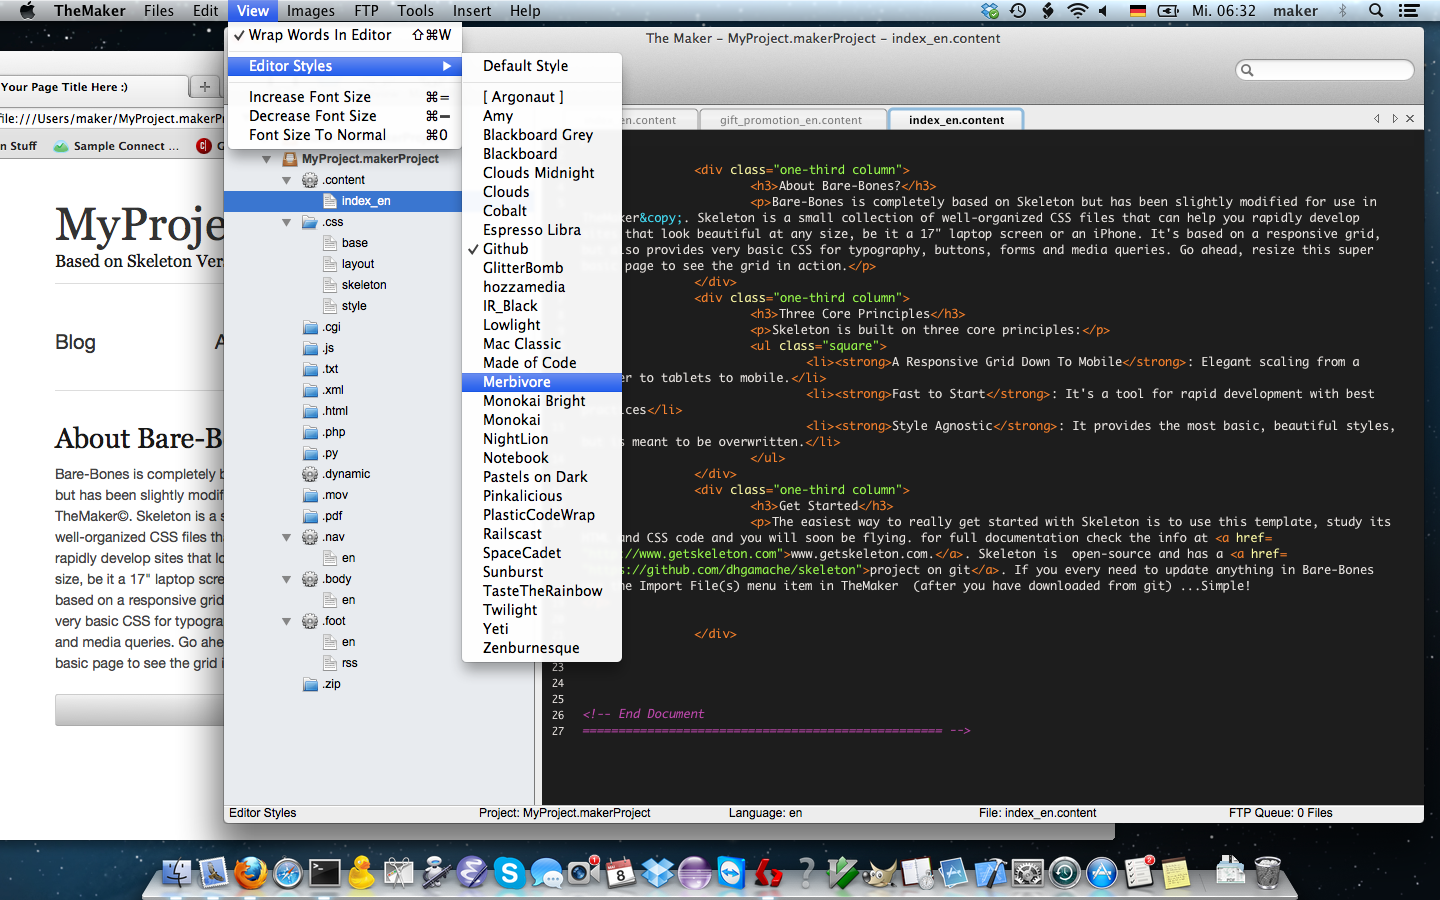The width and height of the screenshot is (1440, 900).
Task: Open the .js folder icon in sidebar
Action: pos(310,348)
